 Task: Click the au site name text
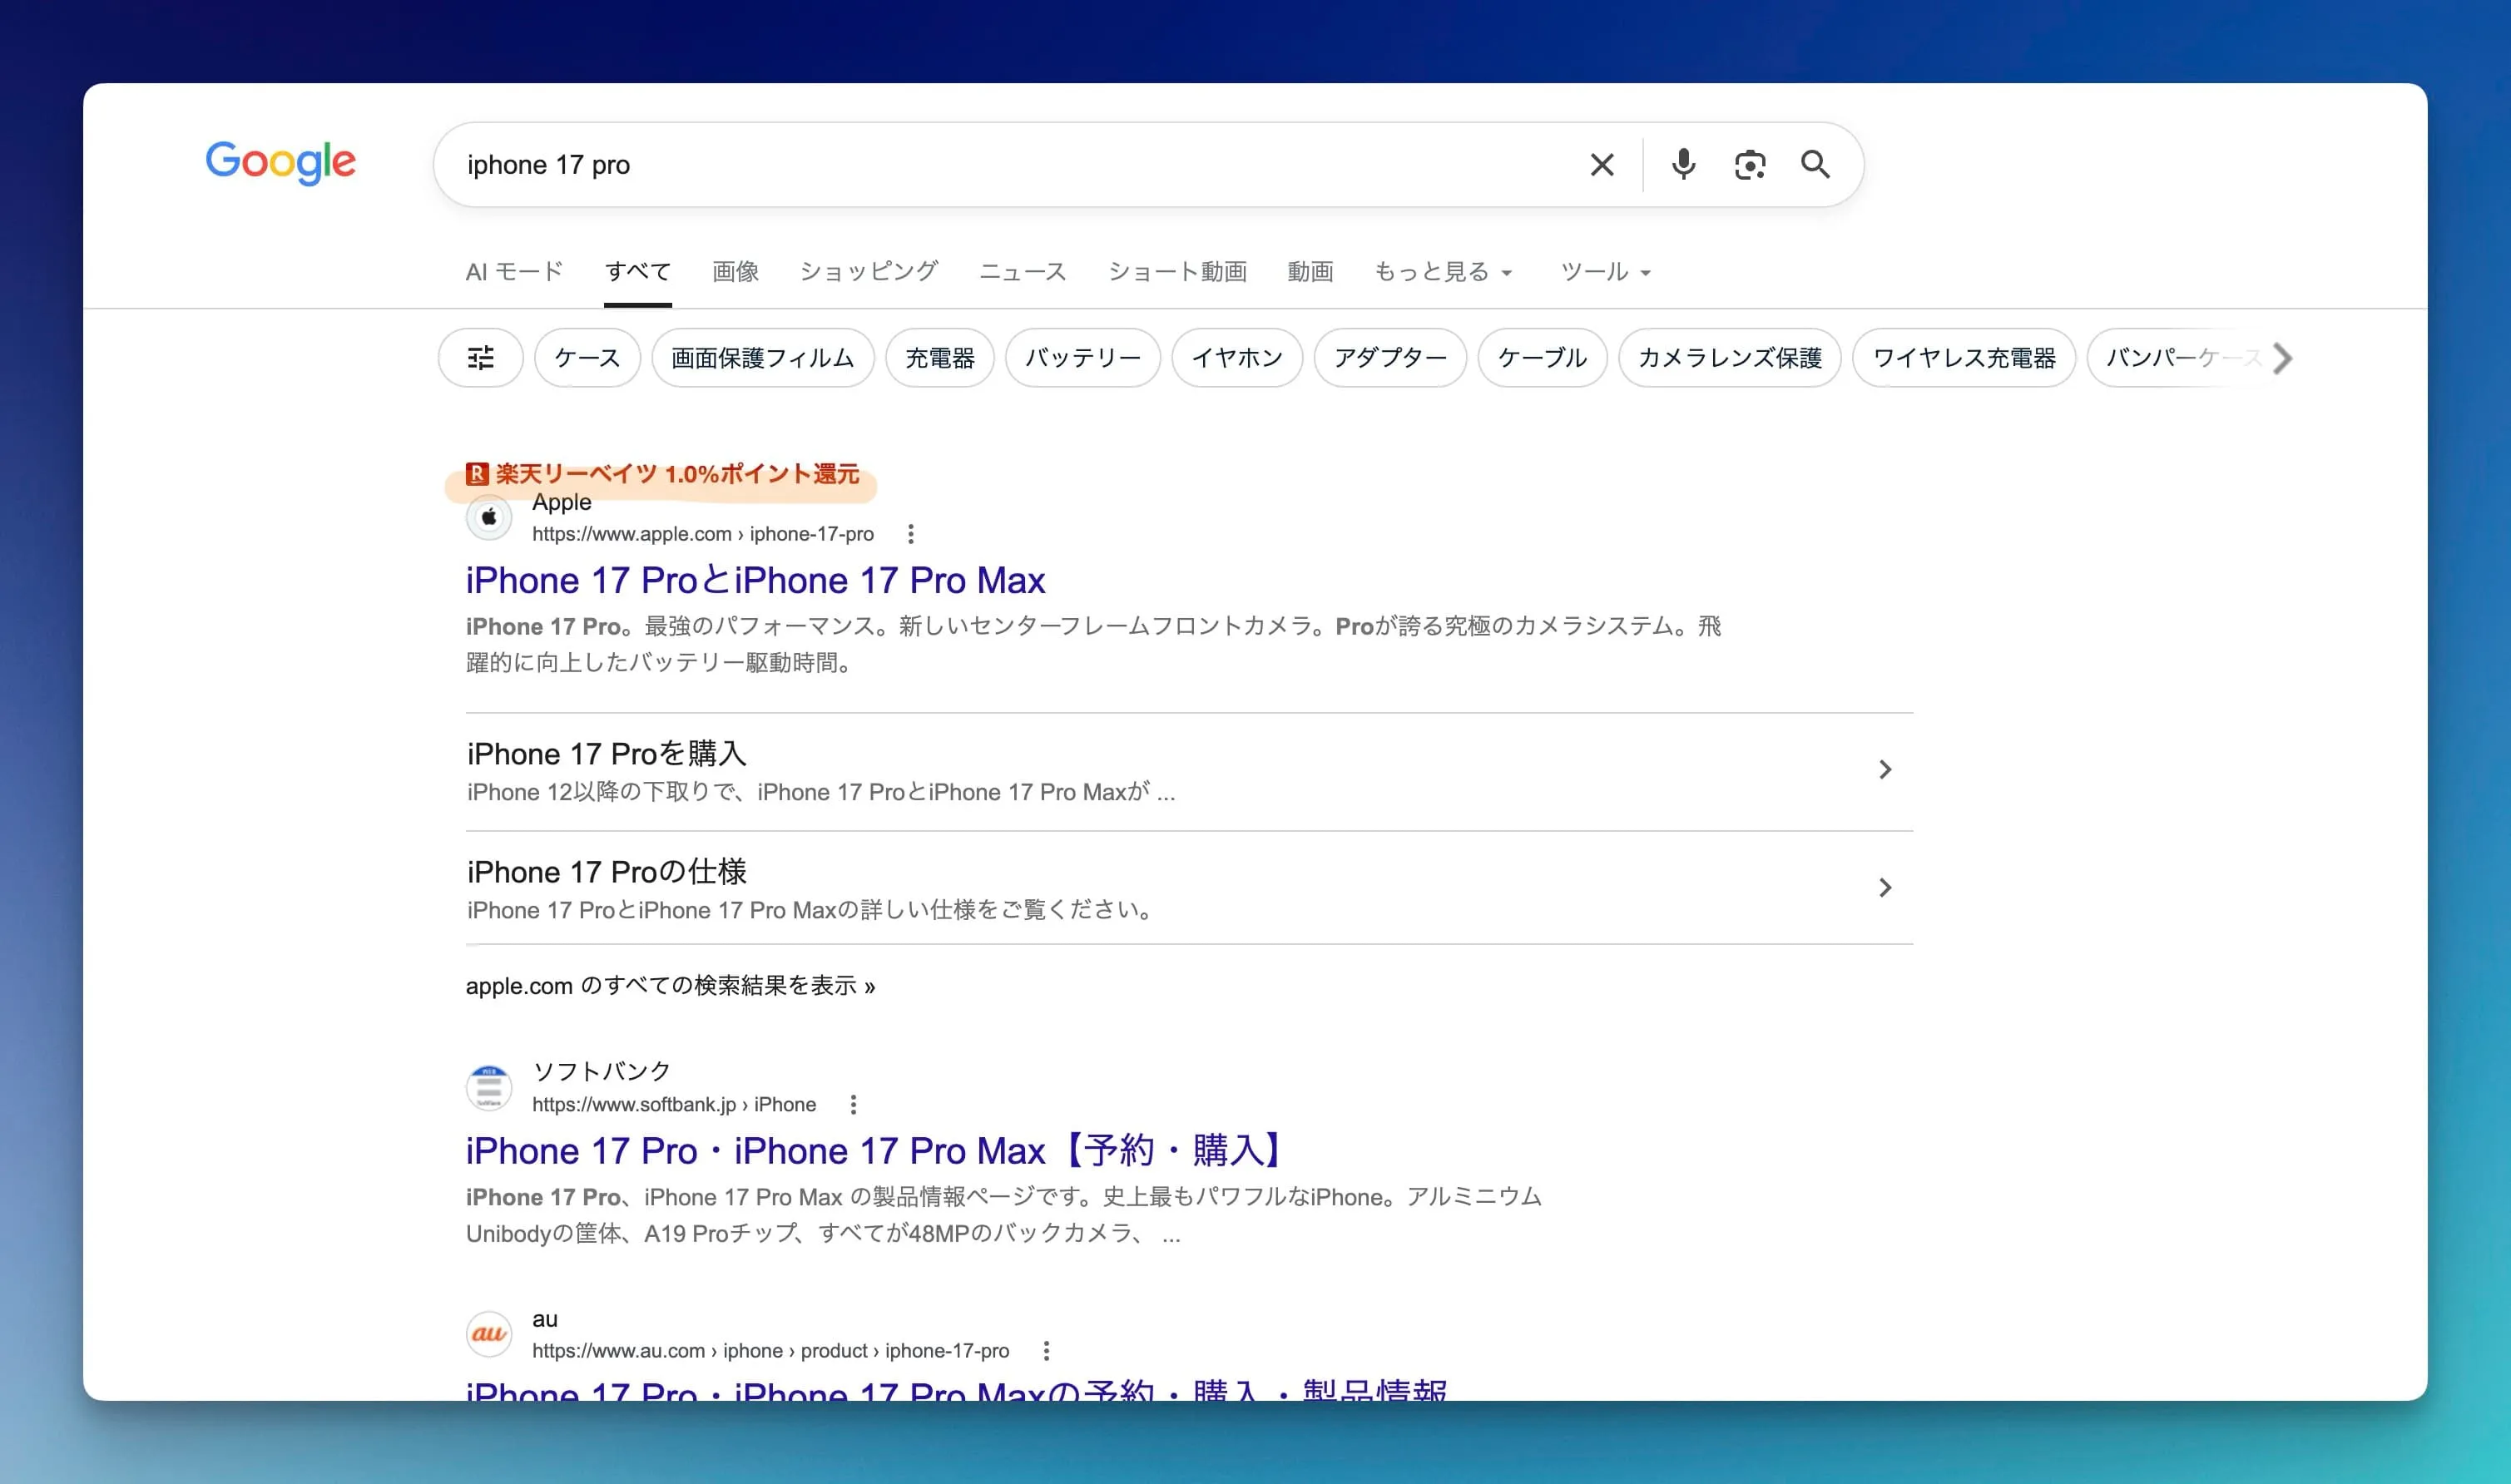click(x=544, y=1320)
